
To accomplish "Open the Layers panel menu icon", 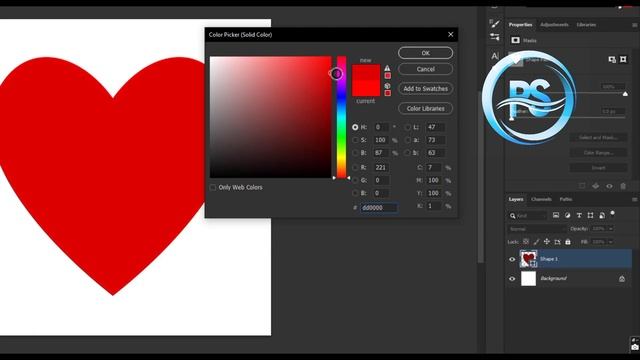I will (x=635, y=200).
